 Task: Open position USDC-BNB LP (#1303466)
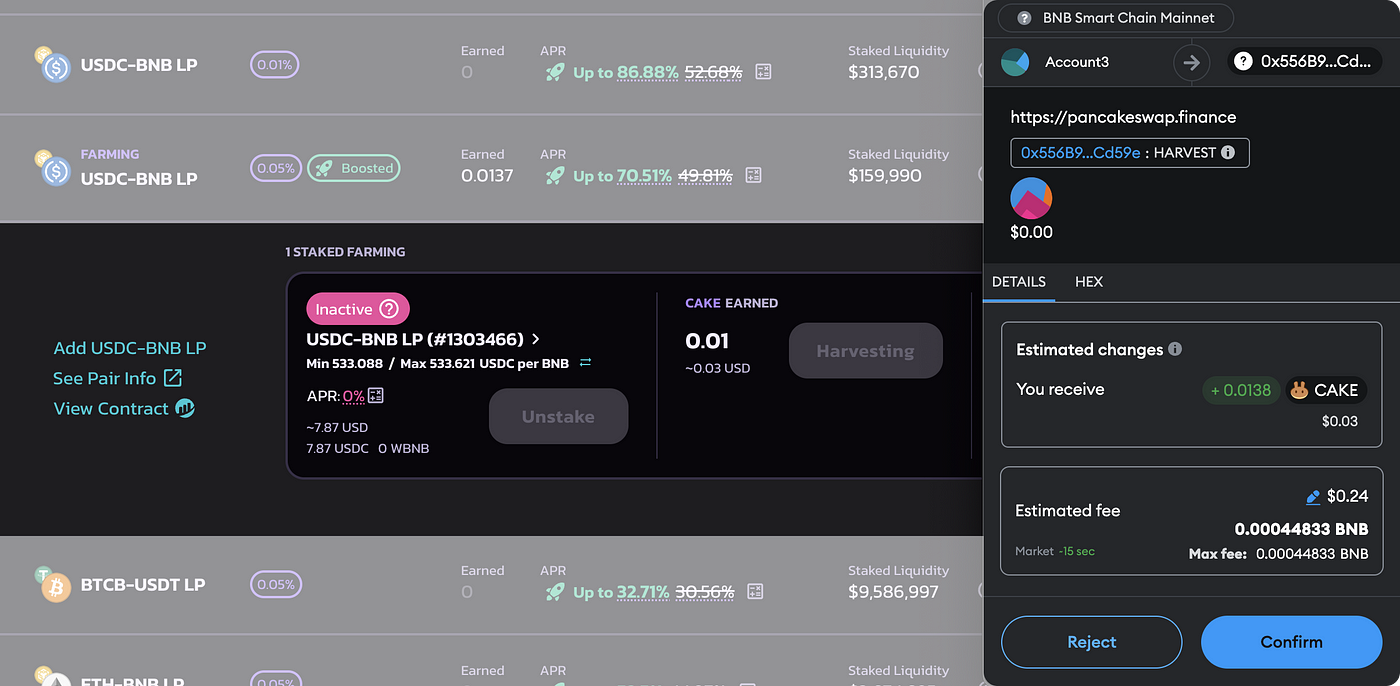(x=423, y=339)
